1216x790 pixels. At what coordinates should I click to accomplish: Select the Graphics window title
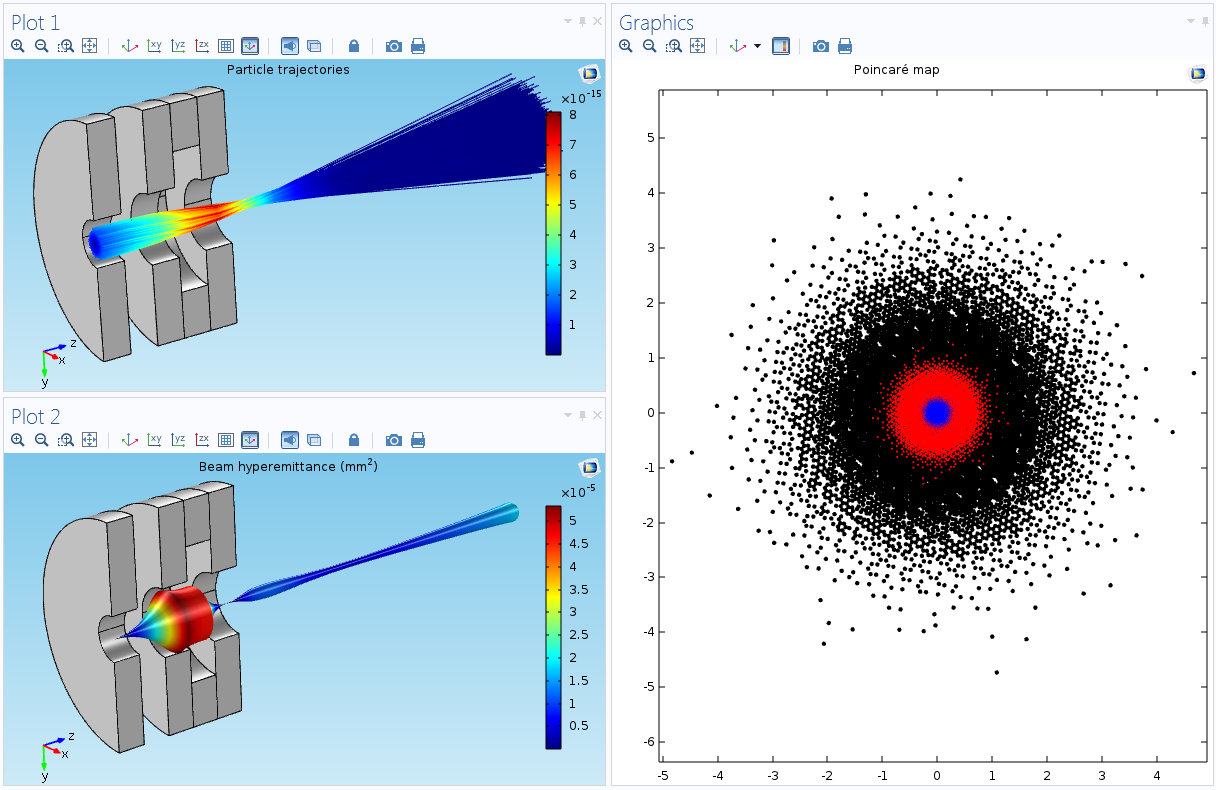(x=656, y=22)
